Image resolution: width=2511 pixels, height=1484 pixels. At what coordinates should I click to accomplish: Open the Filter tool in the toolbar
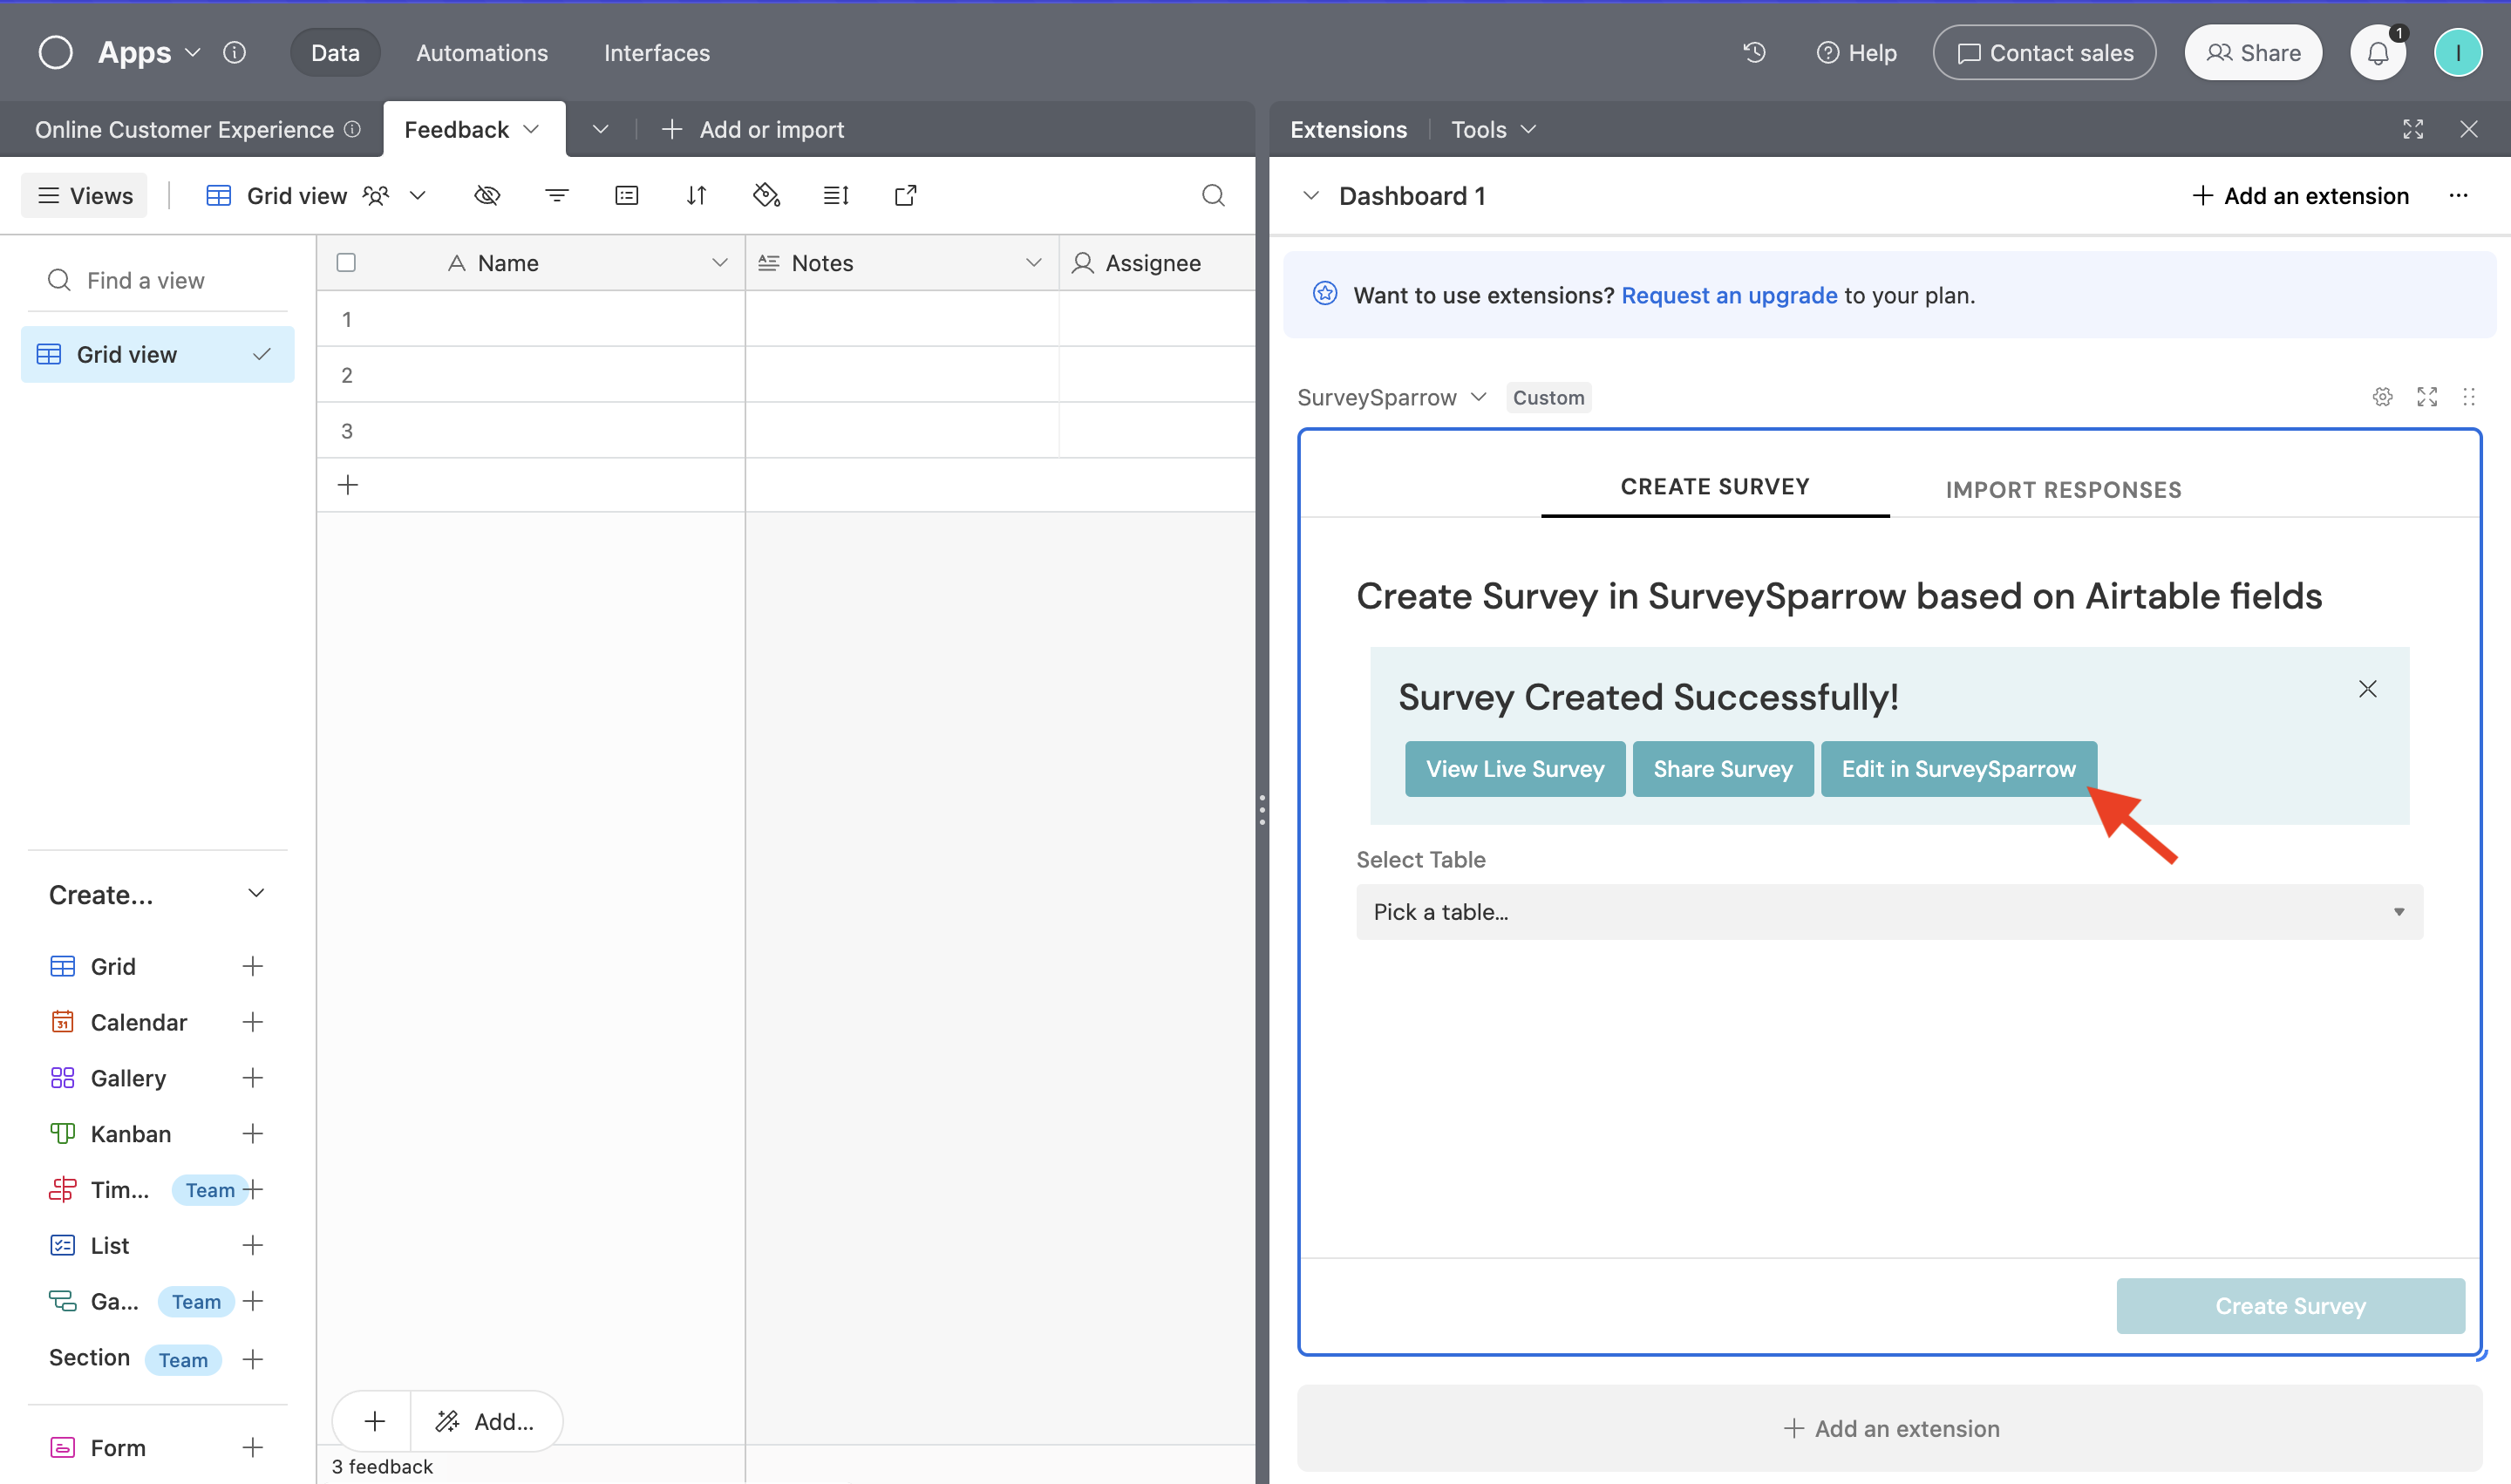click(557, 195)
